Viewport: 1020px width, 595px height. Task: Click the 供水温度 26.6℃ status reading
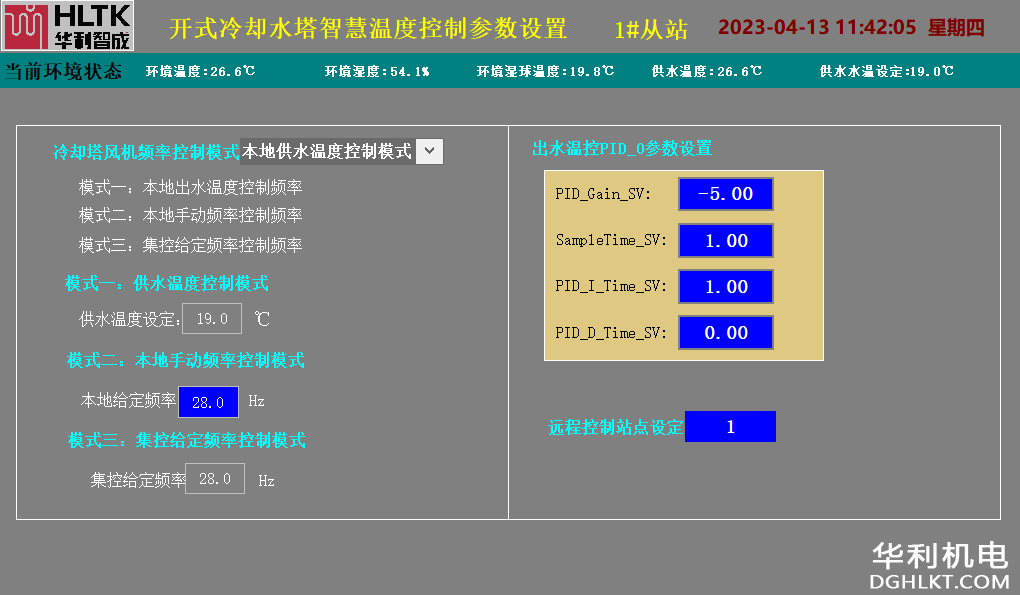click(x=706, y=71)
